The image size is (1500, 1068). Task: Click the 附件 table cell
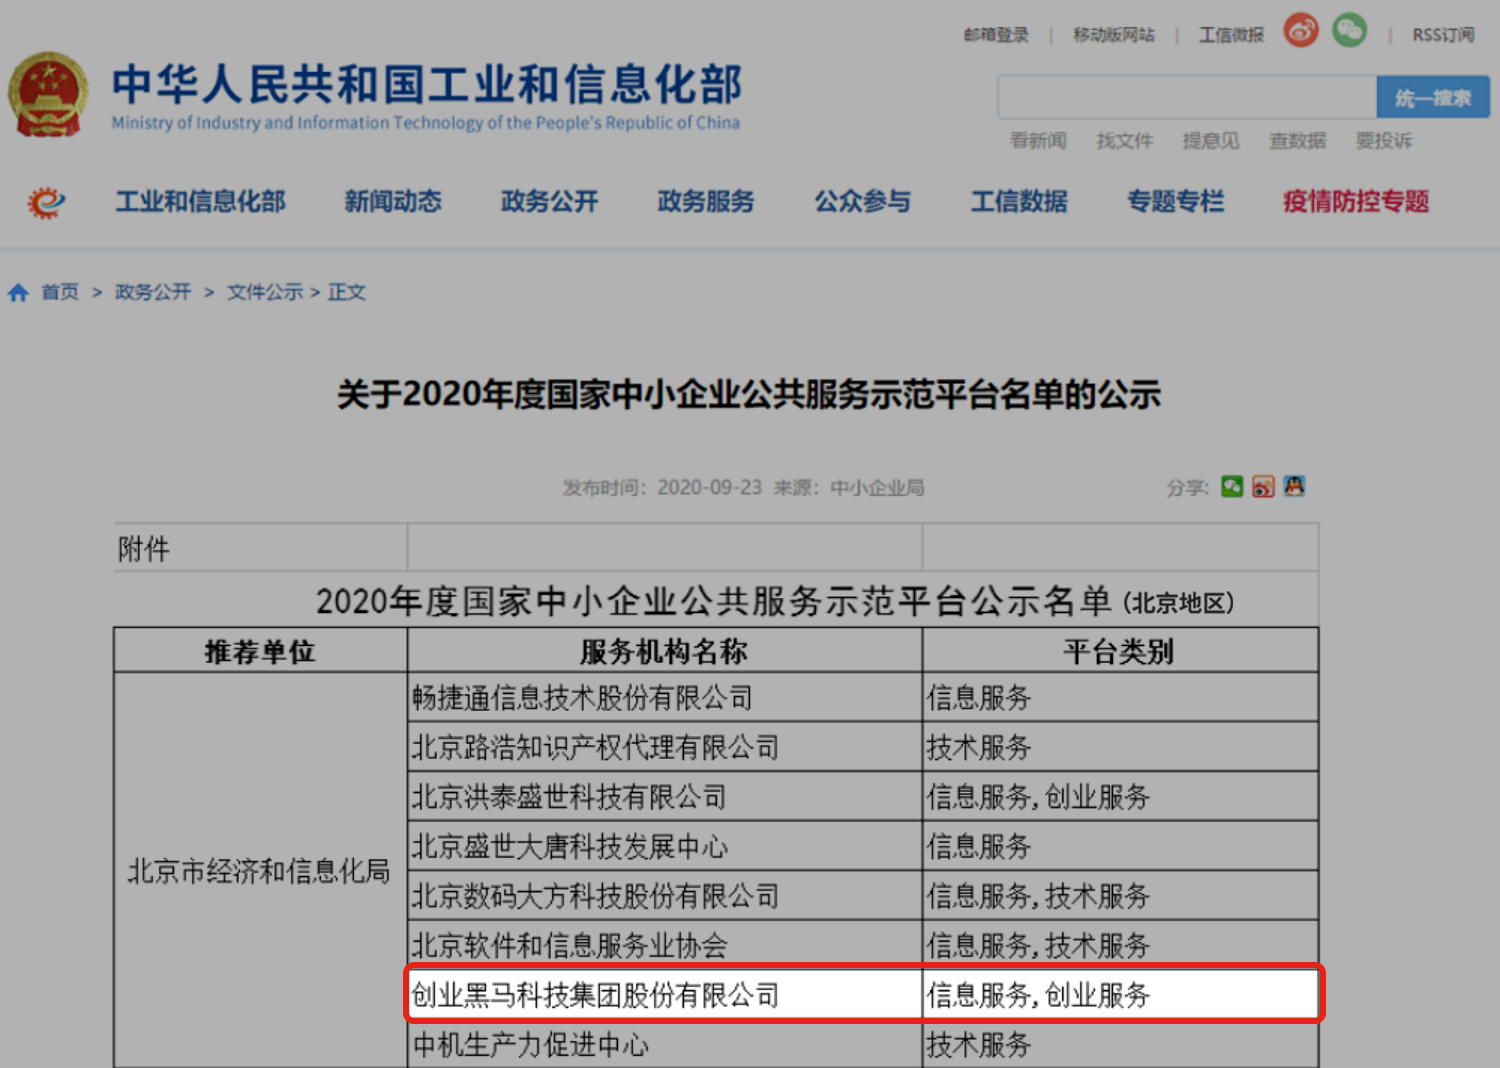tap(260, 548)
